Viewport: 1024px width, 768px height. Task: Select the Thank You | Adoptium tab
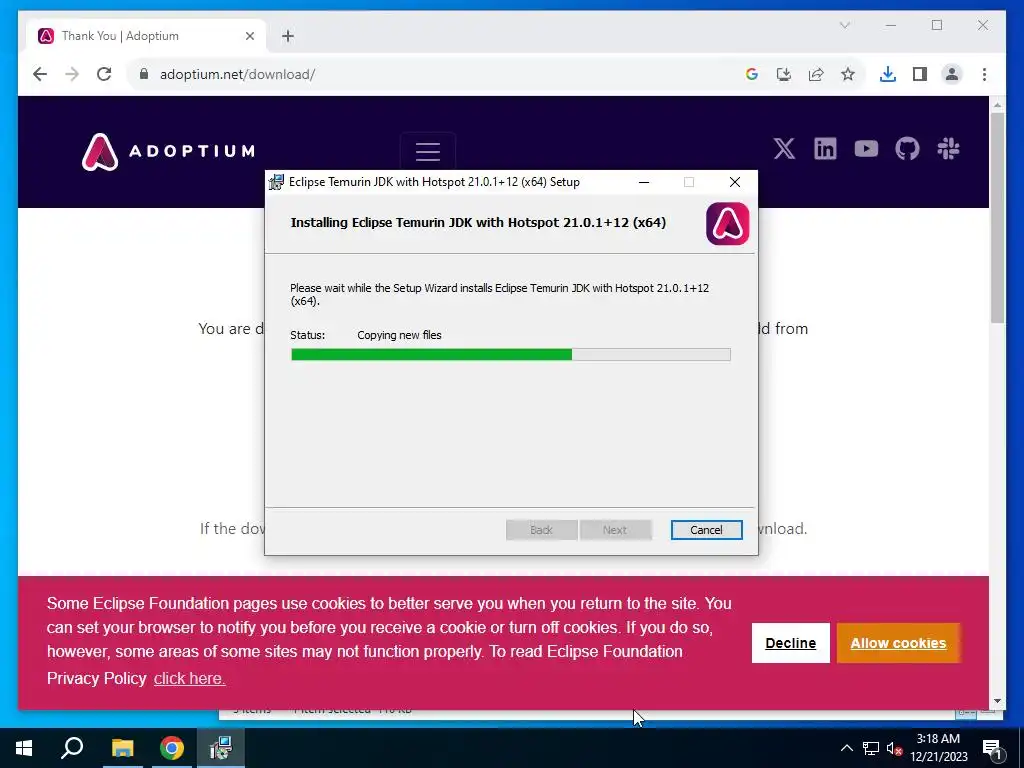coord(147,36)
